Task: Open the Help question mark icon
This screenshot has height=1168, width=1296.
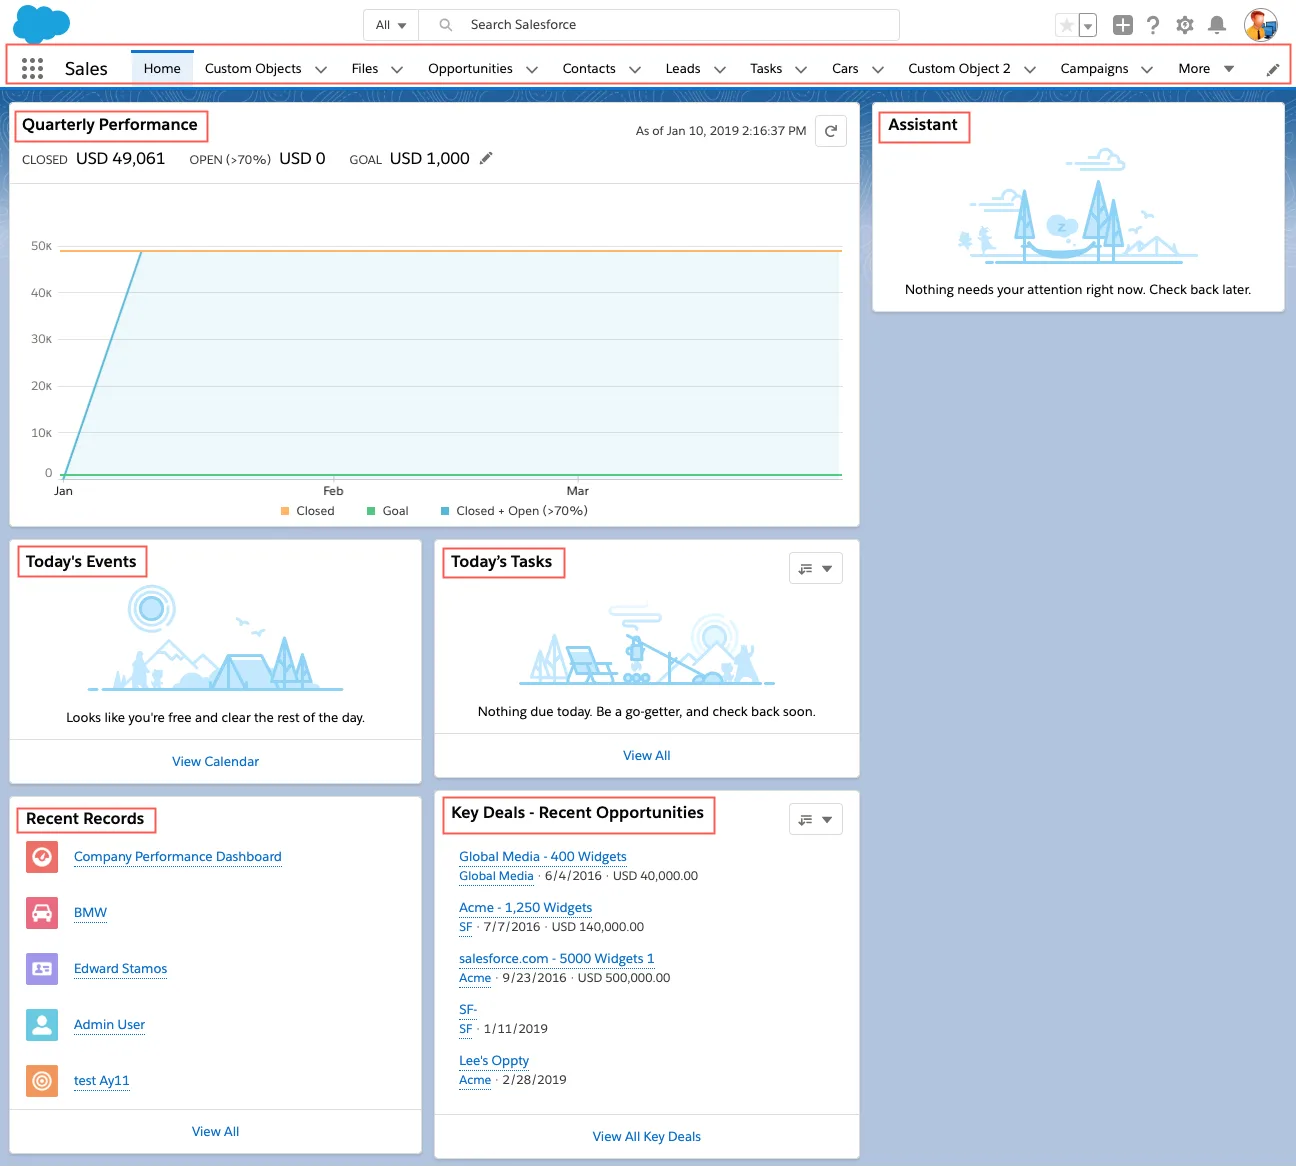Action: (1153, 25)
